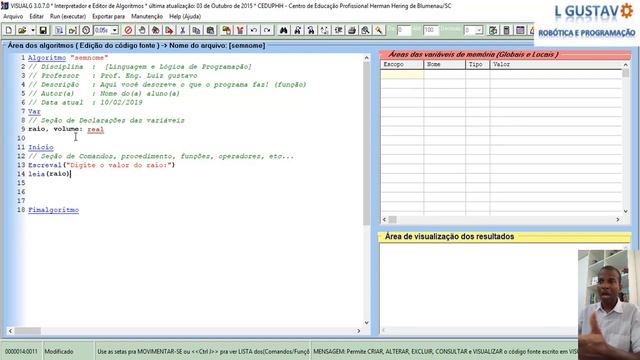This screenshot has height=360, width=640.
Task: Click the Valor column header
Action: tap(556, 64)
